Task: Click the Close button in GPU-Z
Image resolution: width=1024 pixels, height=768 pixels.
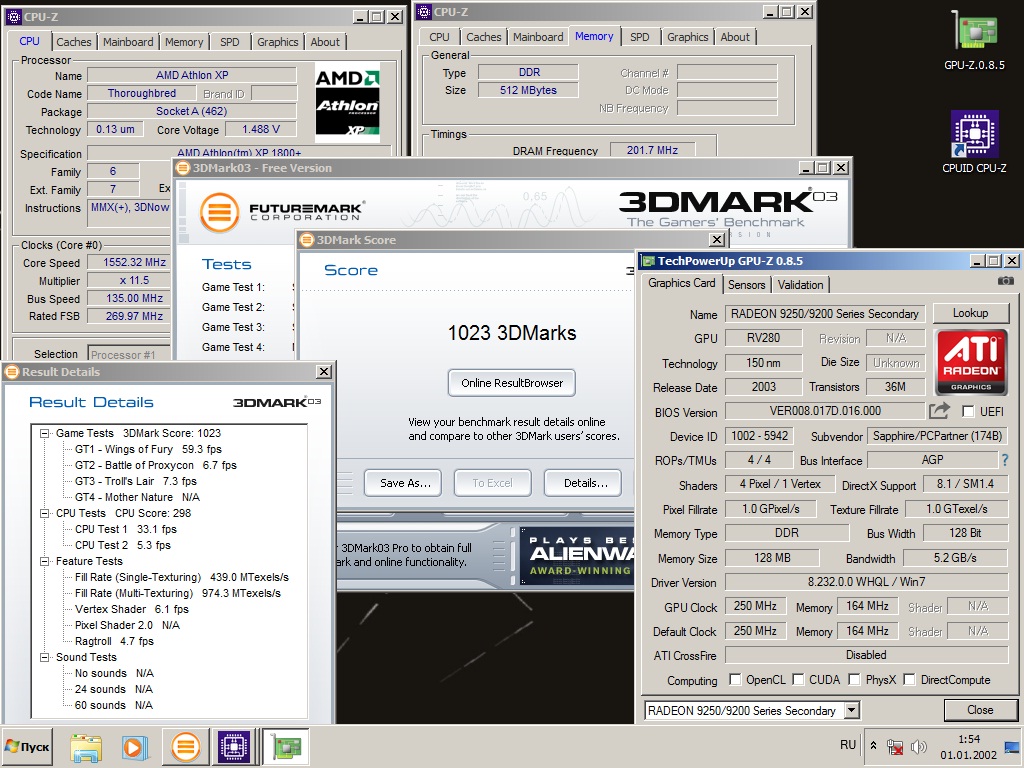Action: tap(980, 710)
